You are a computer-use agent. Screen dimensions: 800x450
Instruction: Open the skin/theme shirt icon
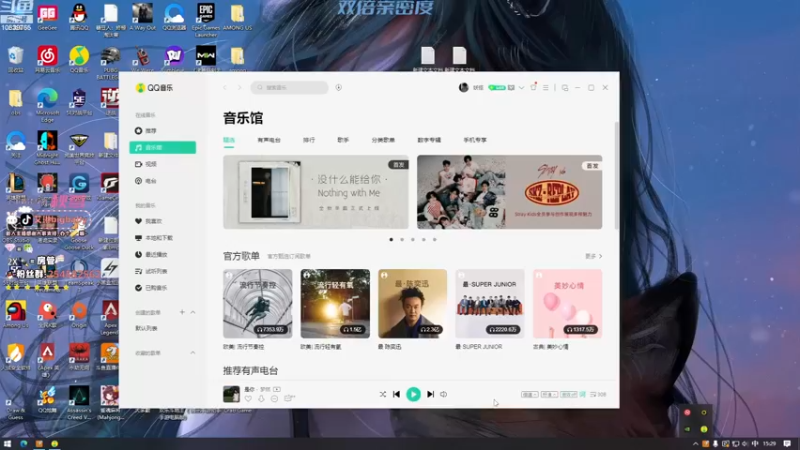pyautogui.click(x=534, y=87)
